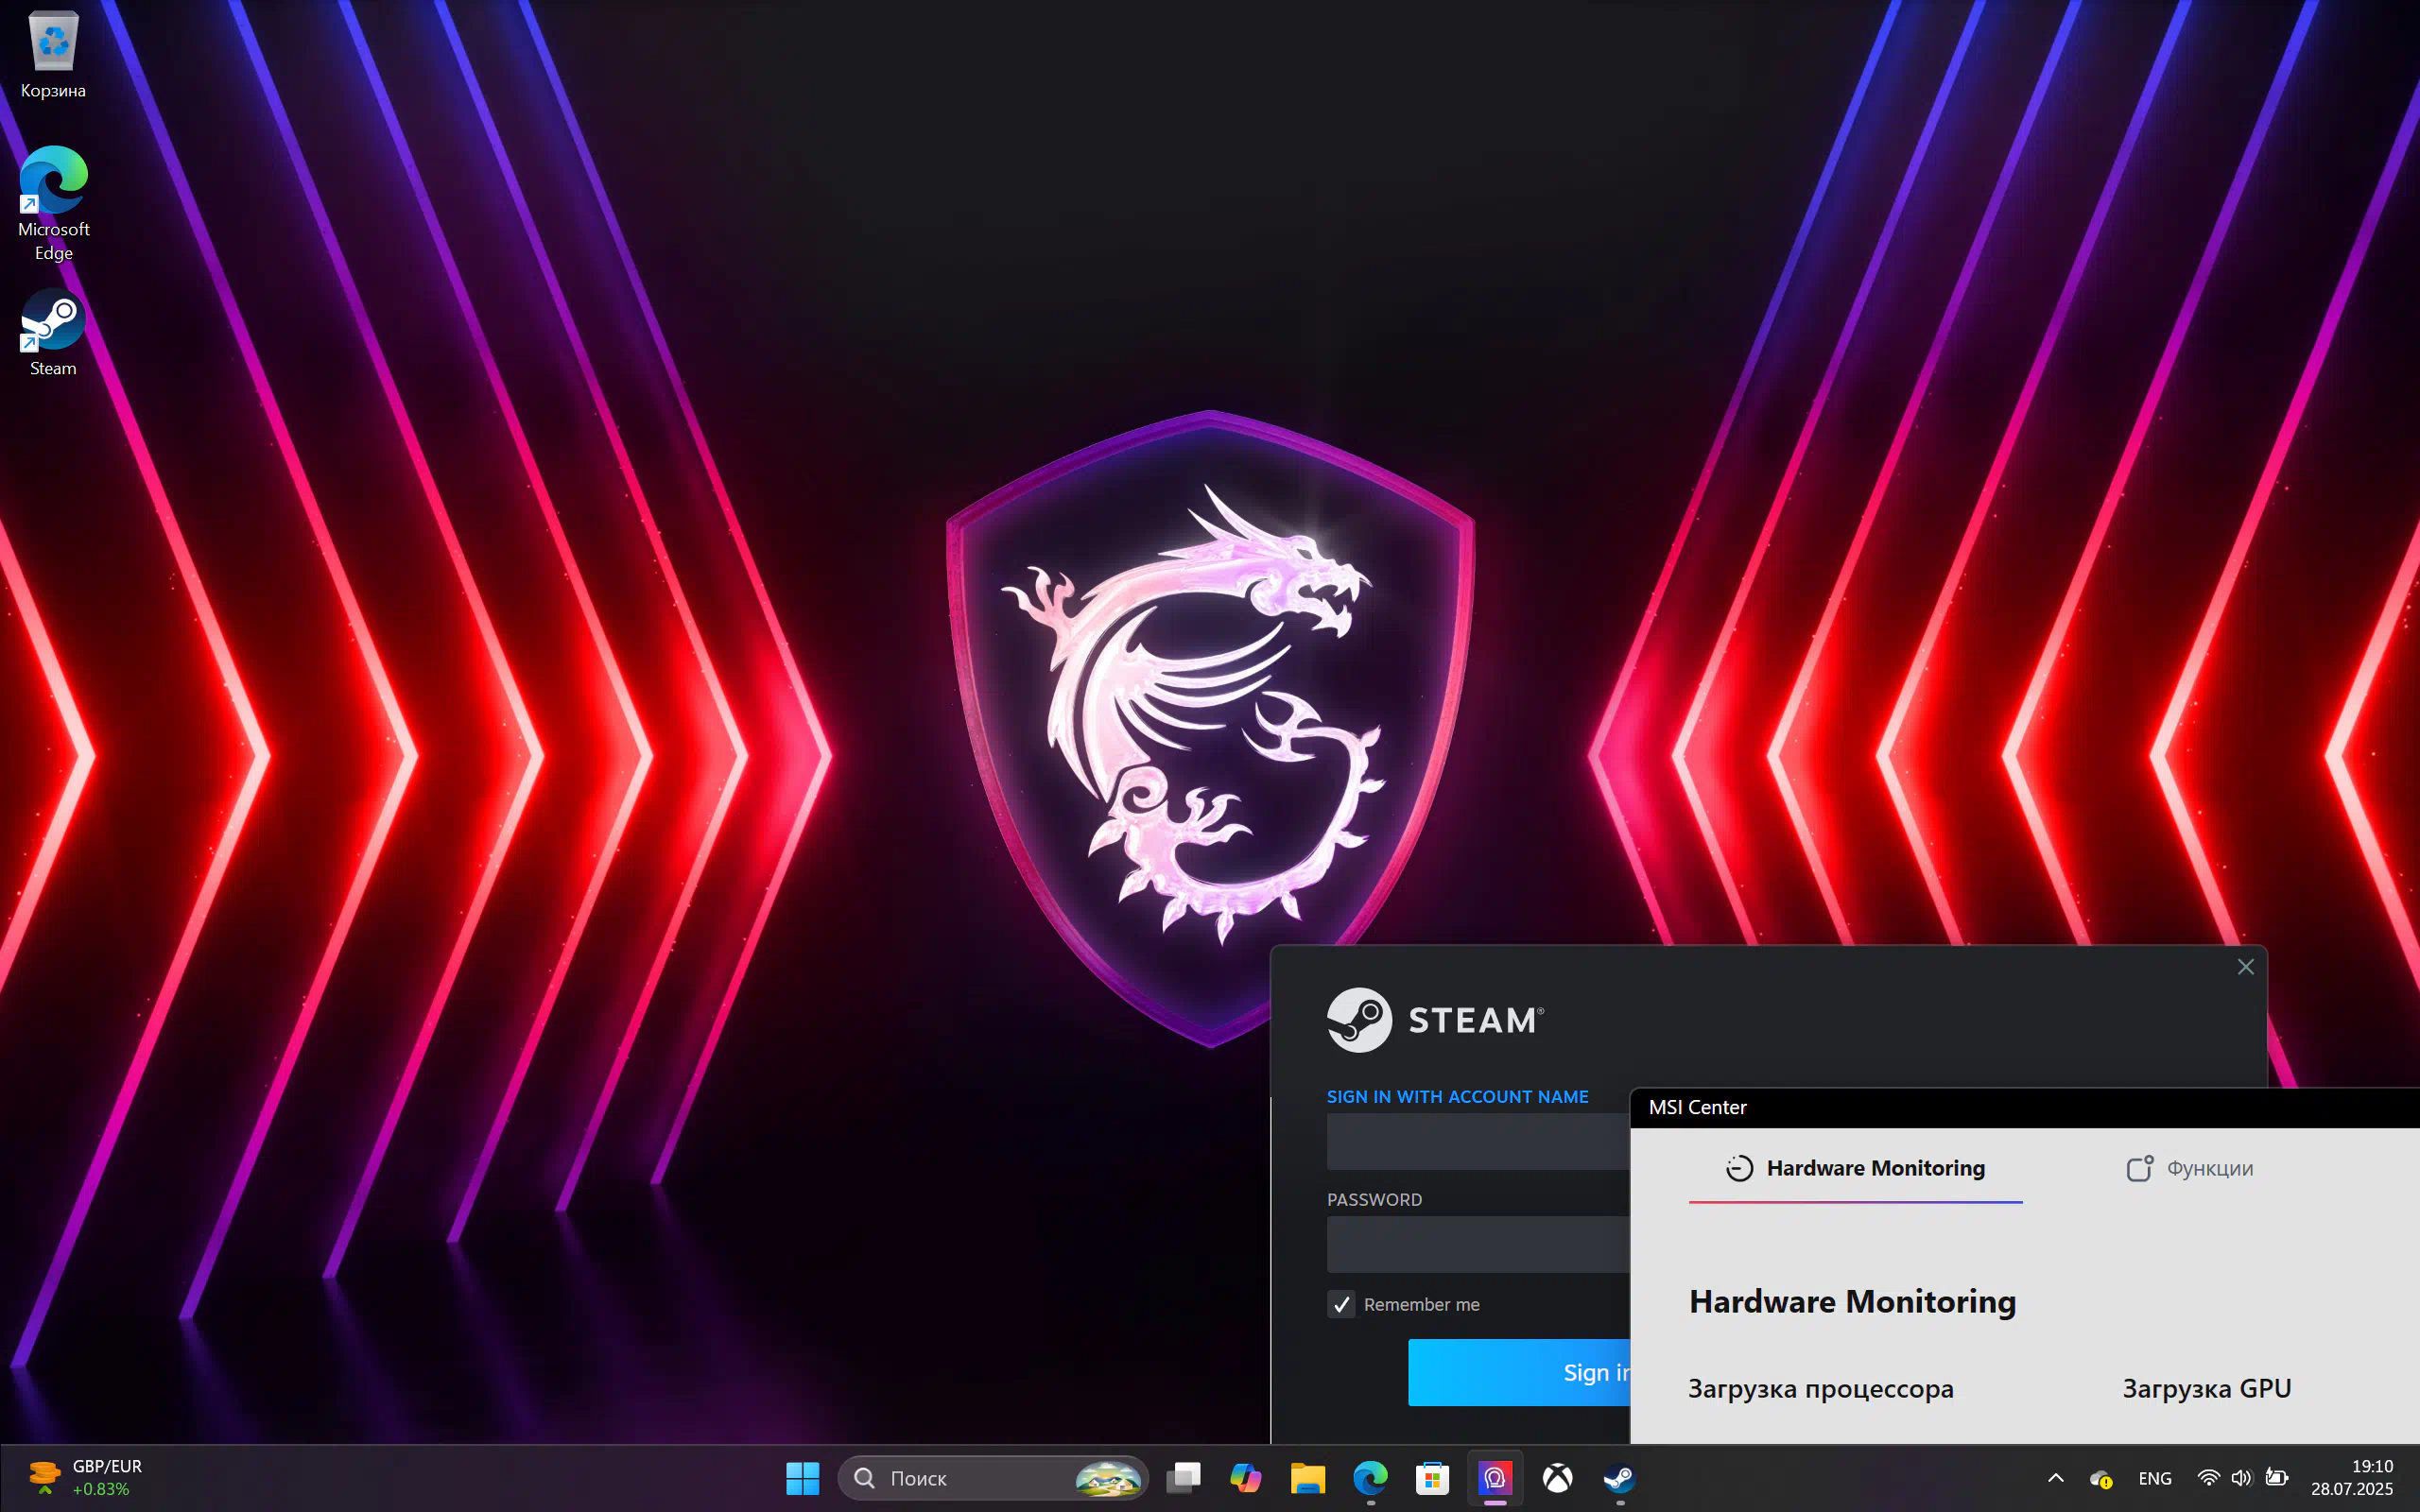Click the Hardware Monitoring gauge icon
The width and height of the screenshot is (2420, 1512).
coord(1740,1168)
